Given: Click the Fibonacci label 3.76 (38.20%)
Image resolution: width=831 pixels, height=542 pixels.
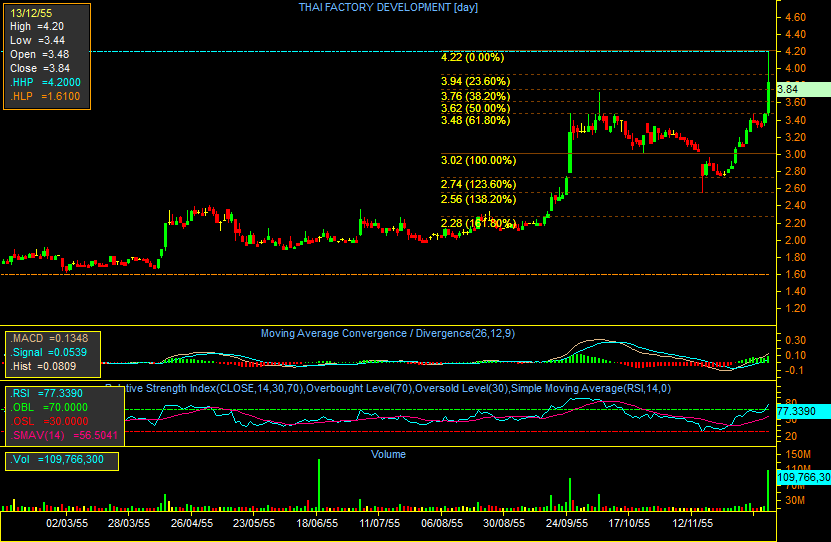Looking at the screenshot, I should coord(475,96).
